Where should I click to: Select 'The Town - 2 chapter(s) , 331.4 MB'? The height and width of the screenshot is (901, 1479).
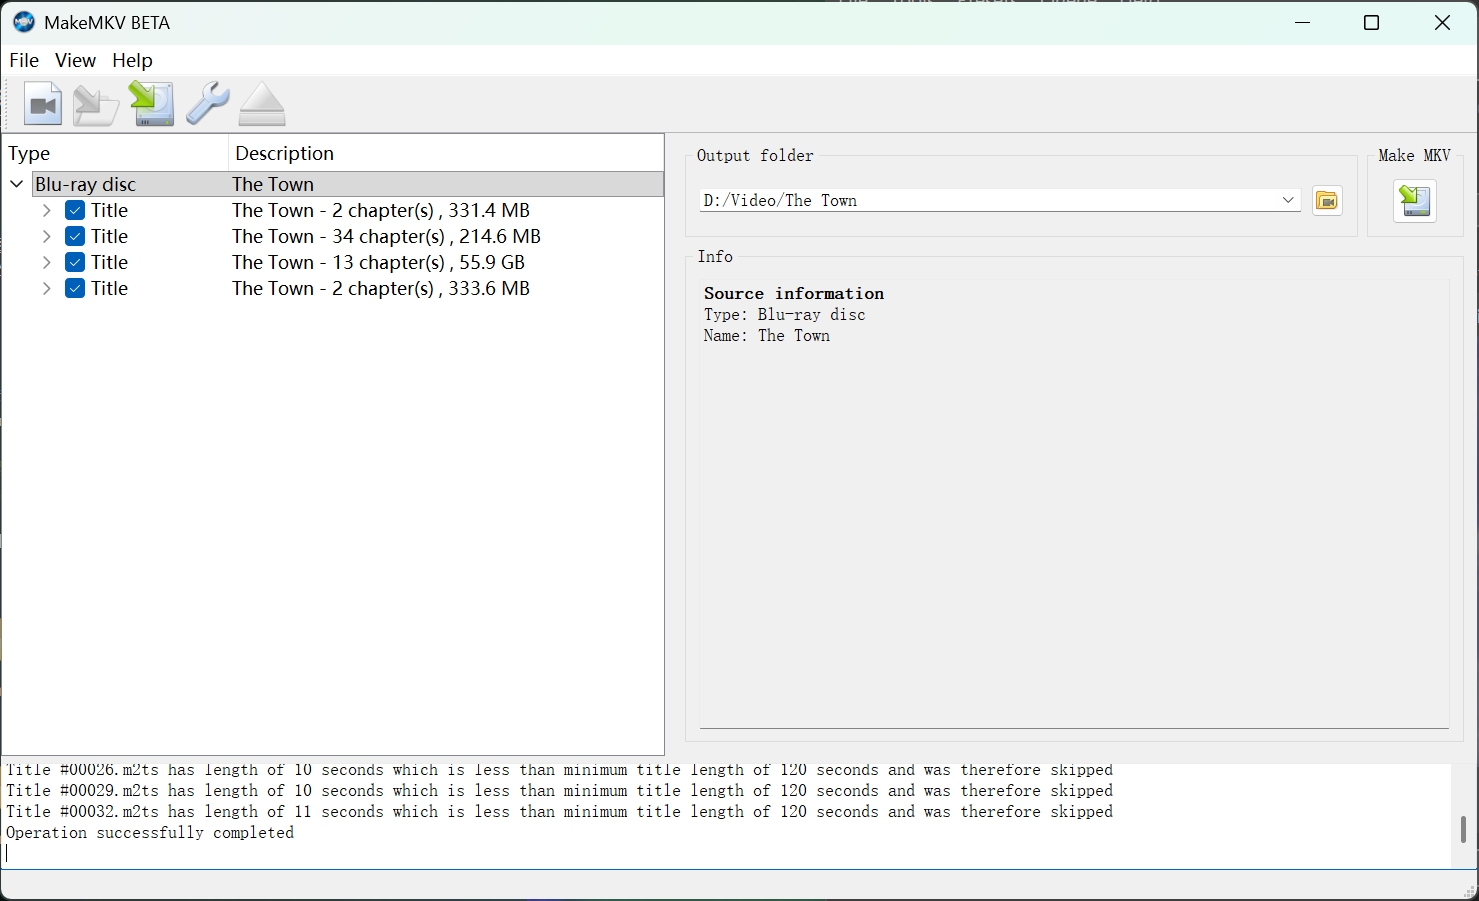[381, 210]
